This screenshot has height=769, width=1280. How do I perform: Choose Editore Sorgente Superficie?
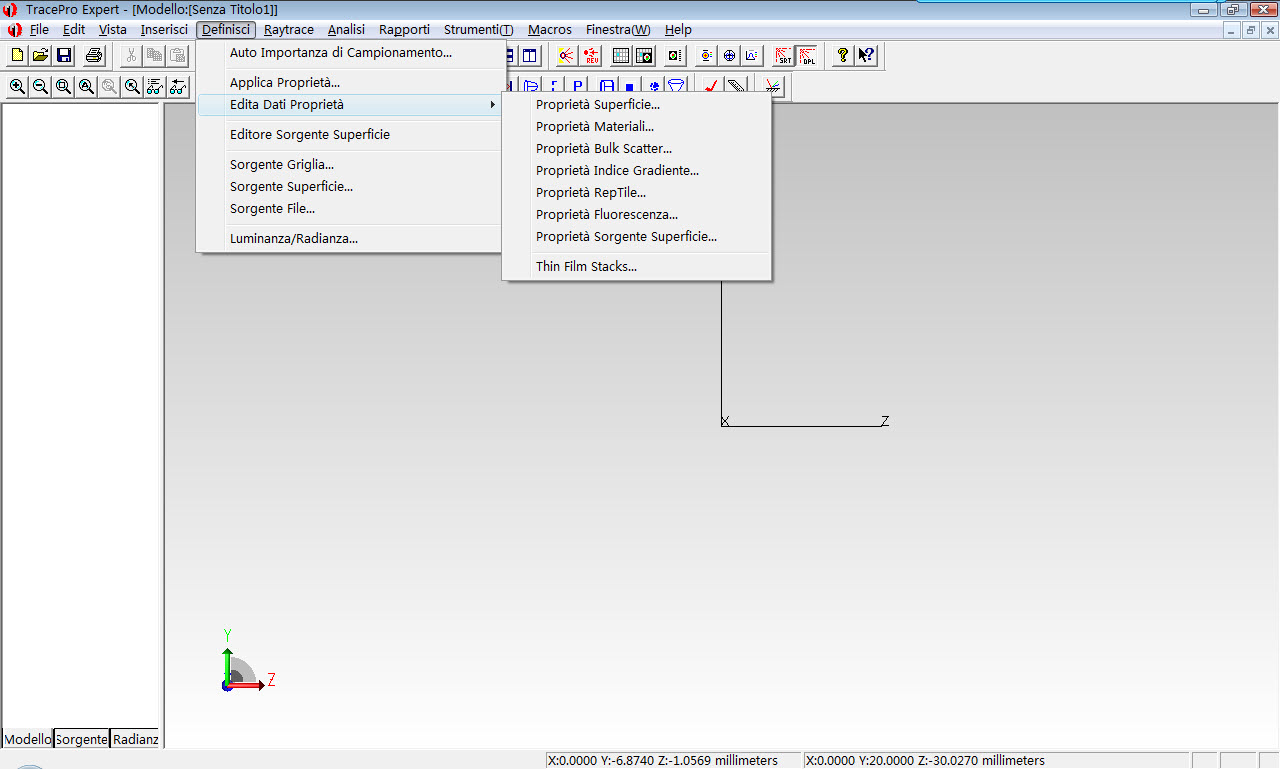350,134
